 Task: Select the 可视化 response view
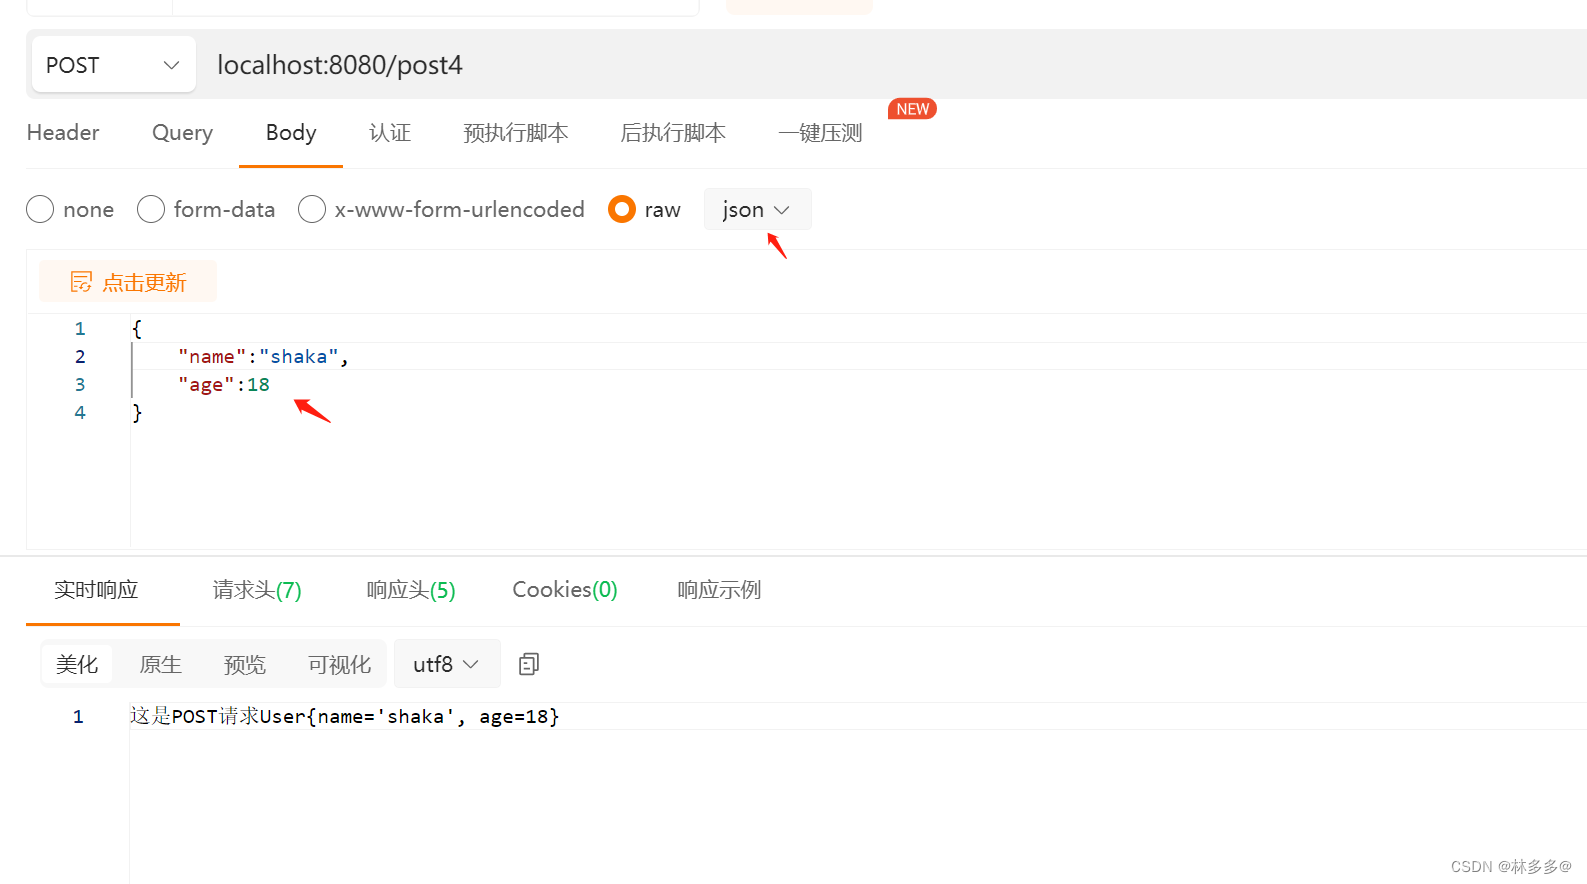tap(339, 664)
